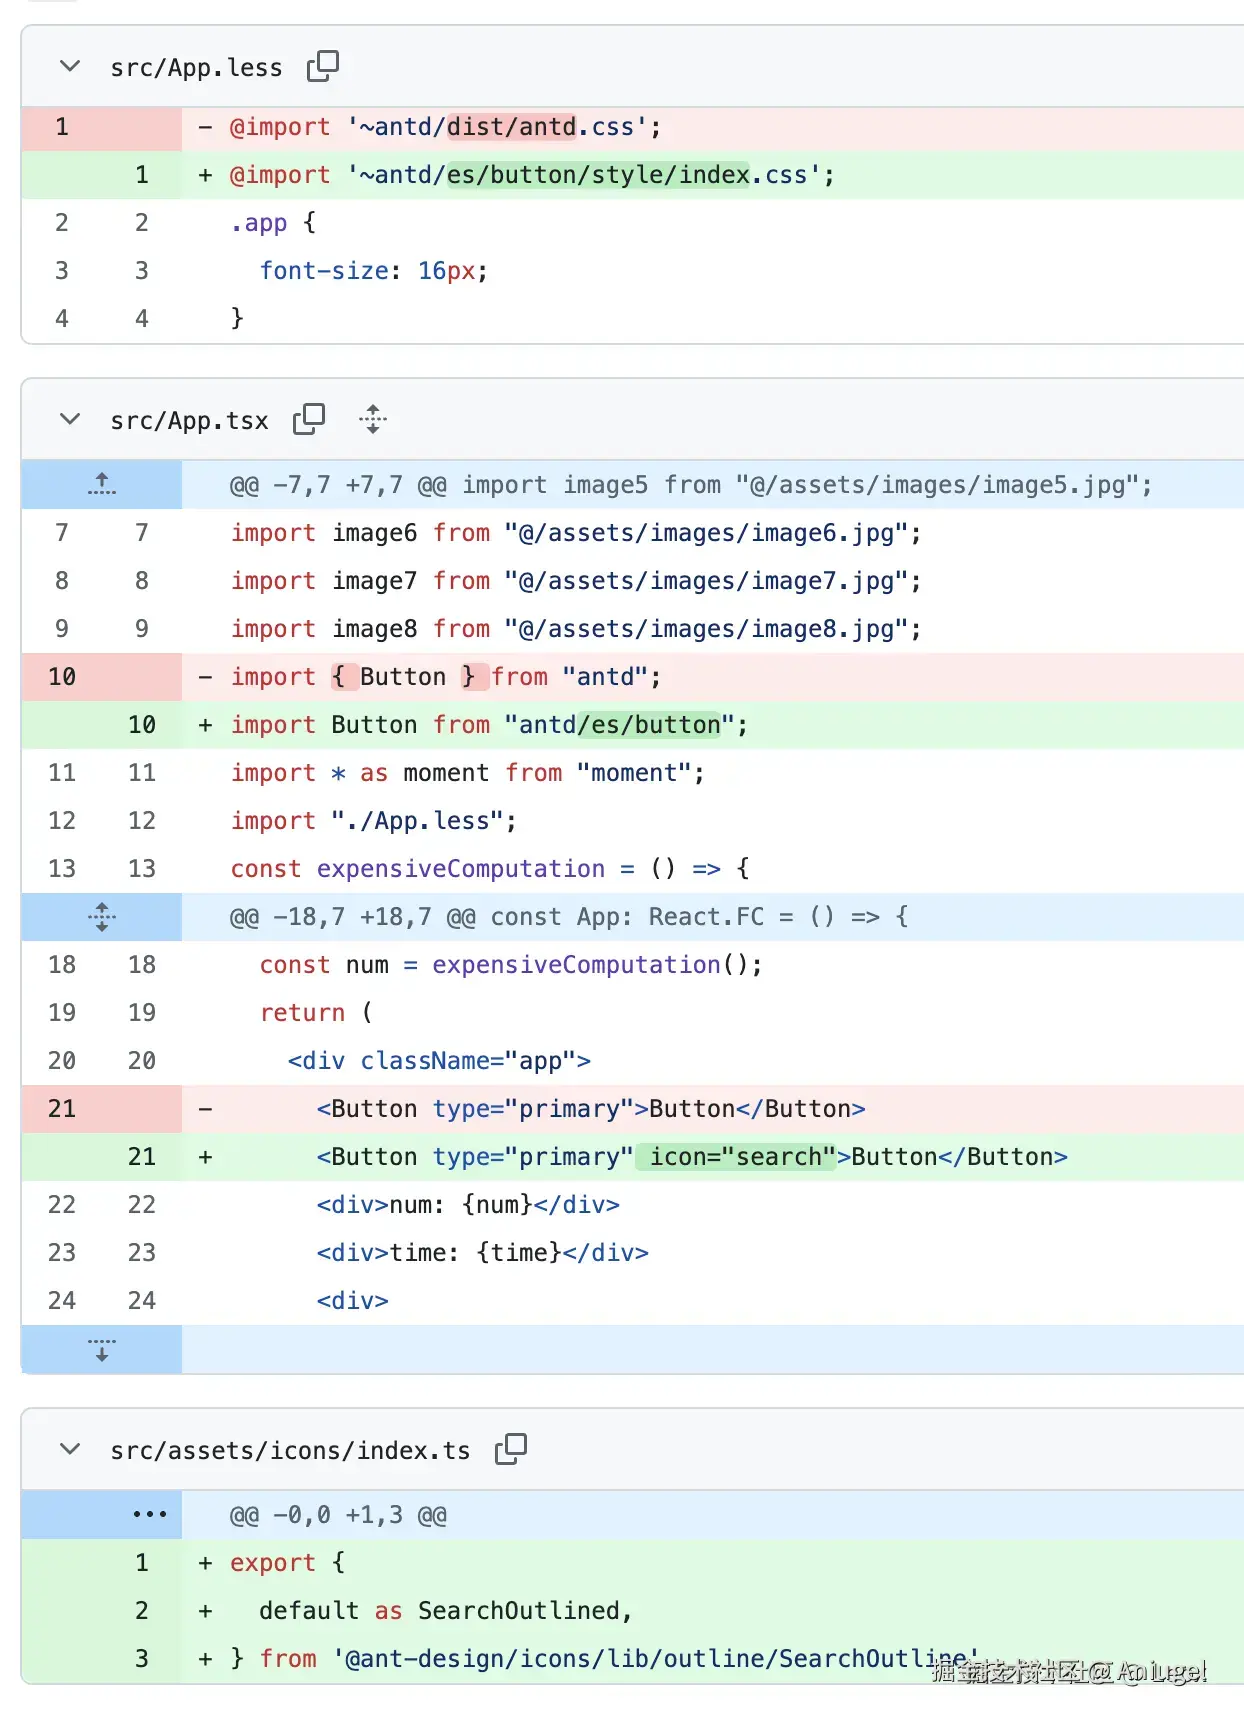Click the src/App.less file name
Viewport: 1244px width, 1724px height.
[196, 68]
